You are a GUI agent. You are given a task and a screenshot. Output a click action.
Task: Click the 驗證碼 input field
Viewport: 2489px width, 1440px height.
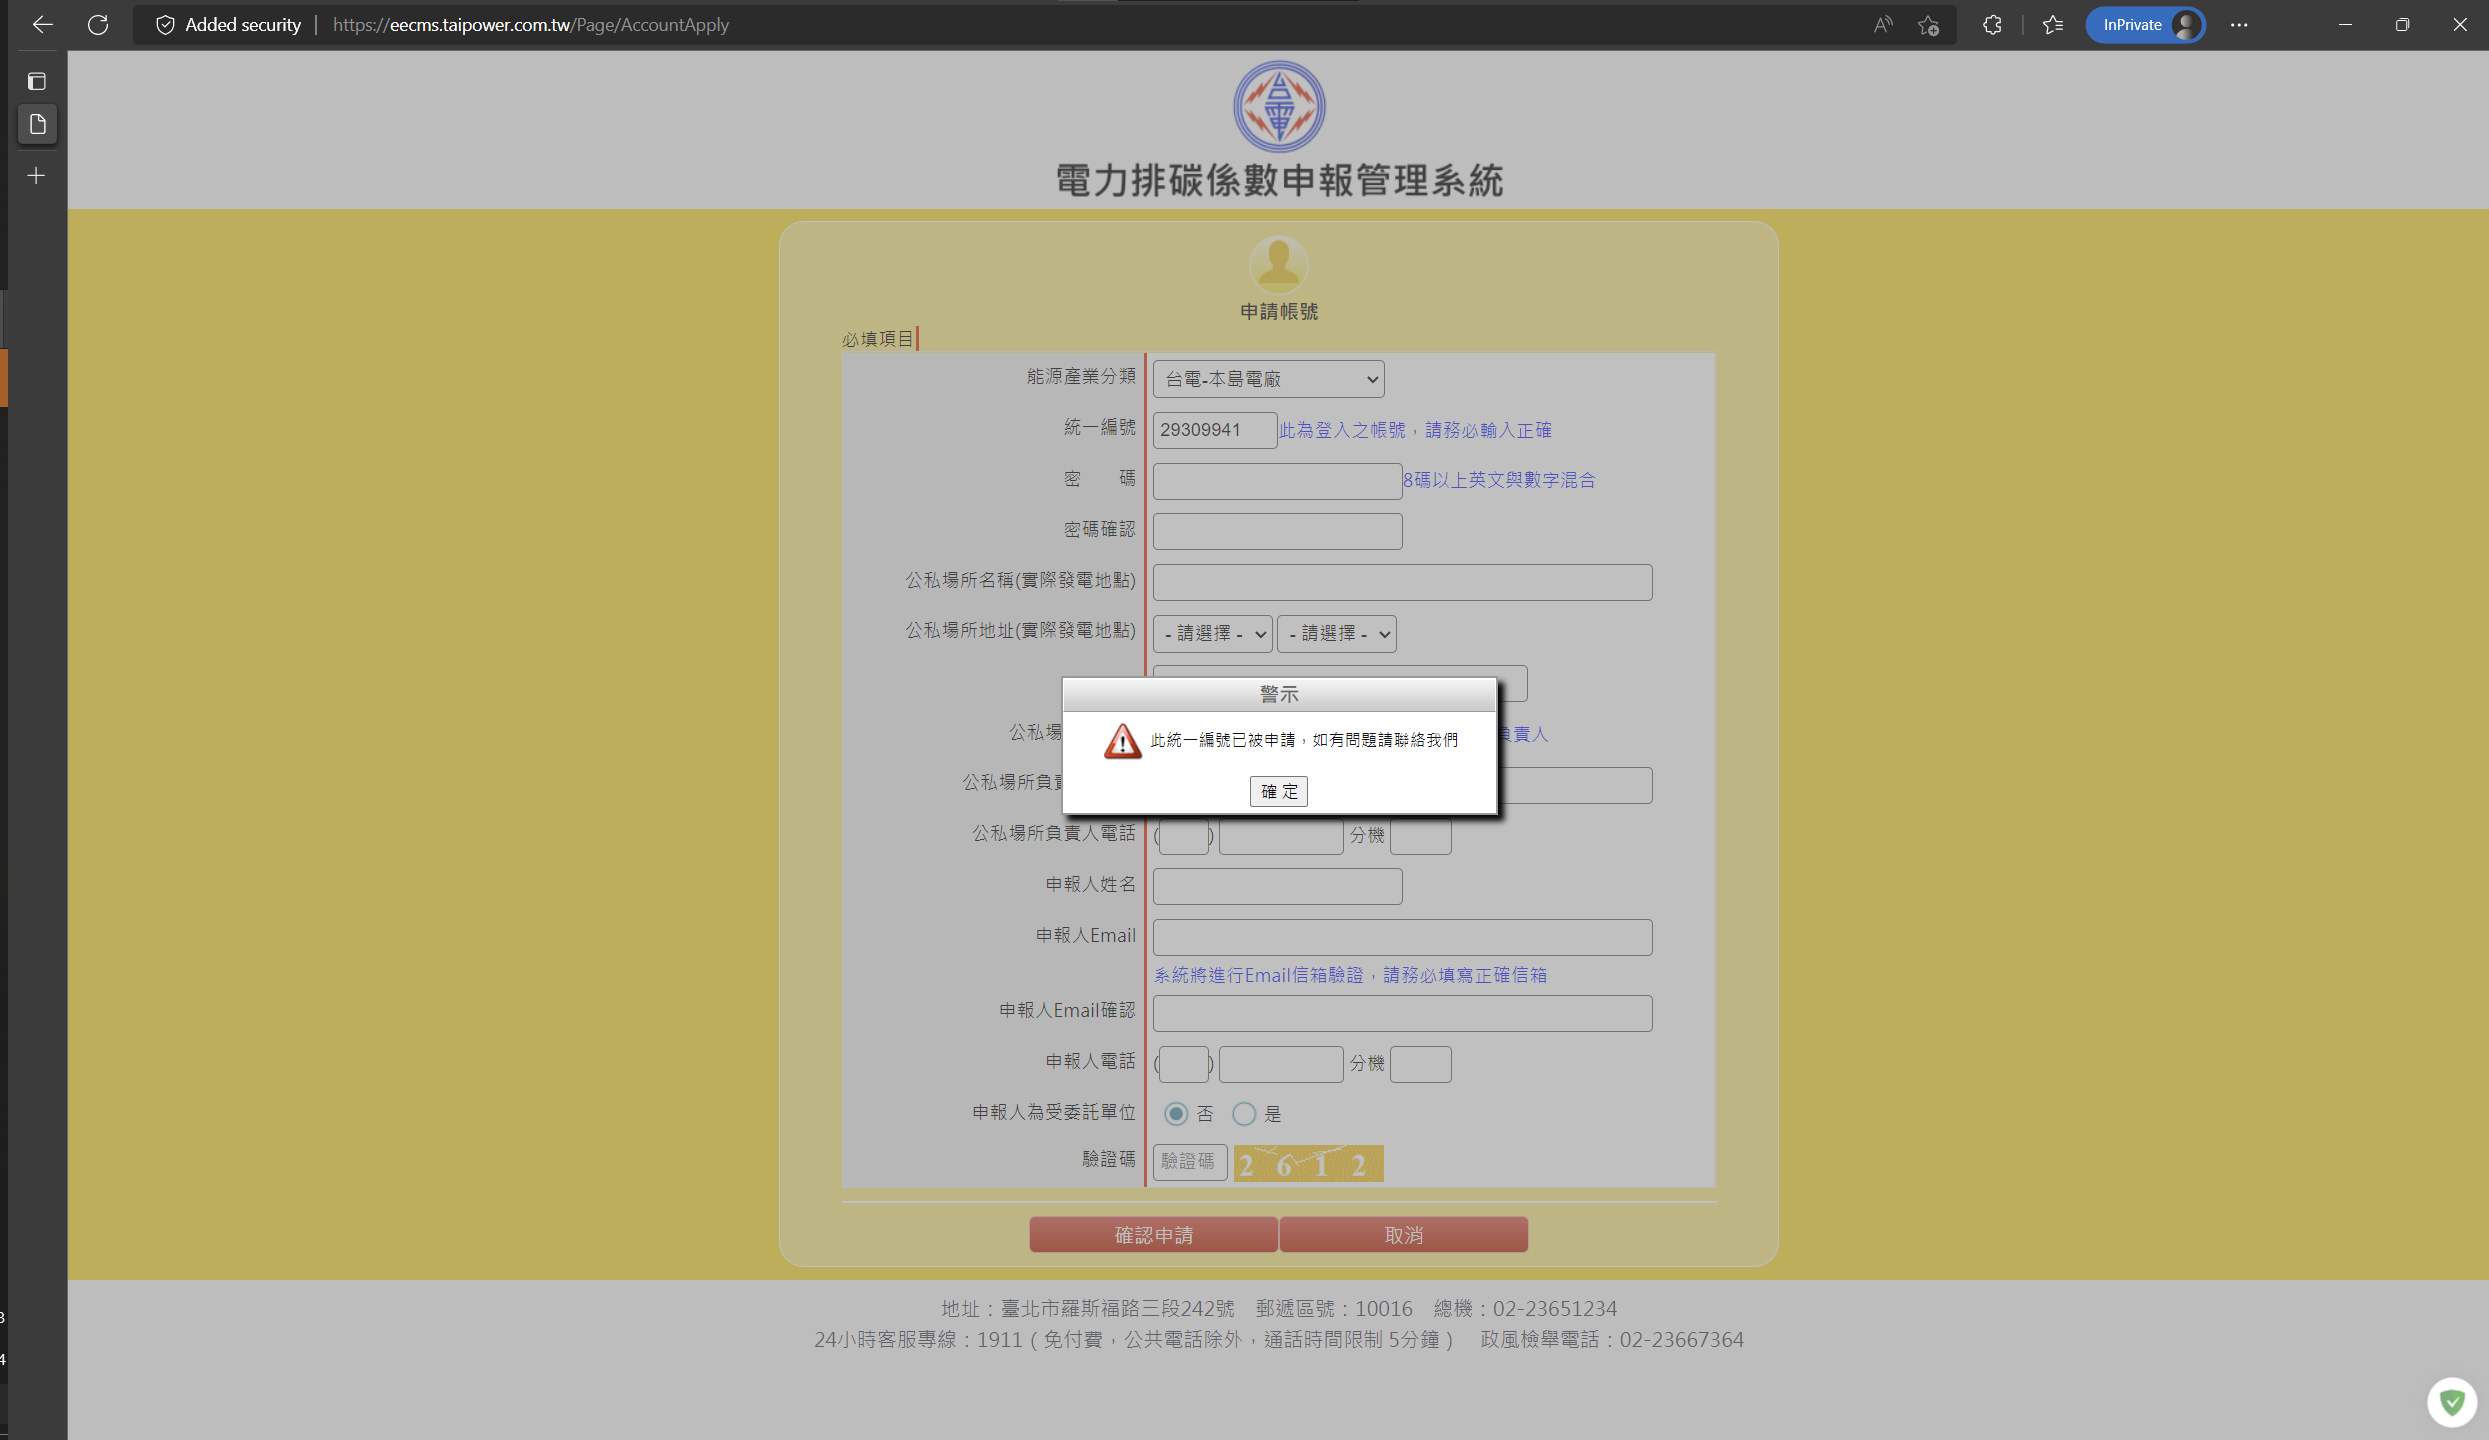pos(1190,1162)
